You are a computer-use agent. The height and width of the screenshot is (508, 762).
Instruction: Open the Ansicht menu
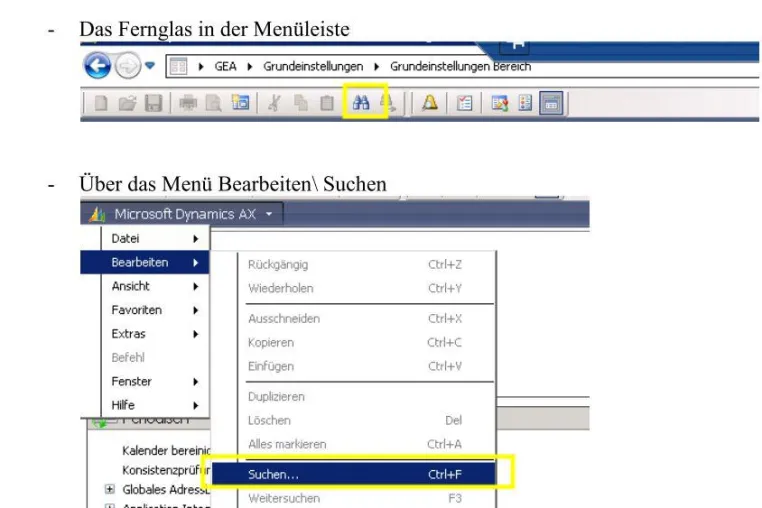(156, 286)
